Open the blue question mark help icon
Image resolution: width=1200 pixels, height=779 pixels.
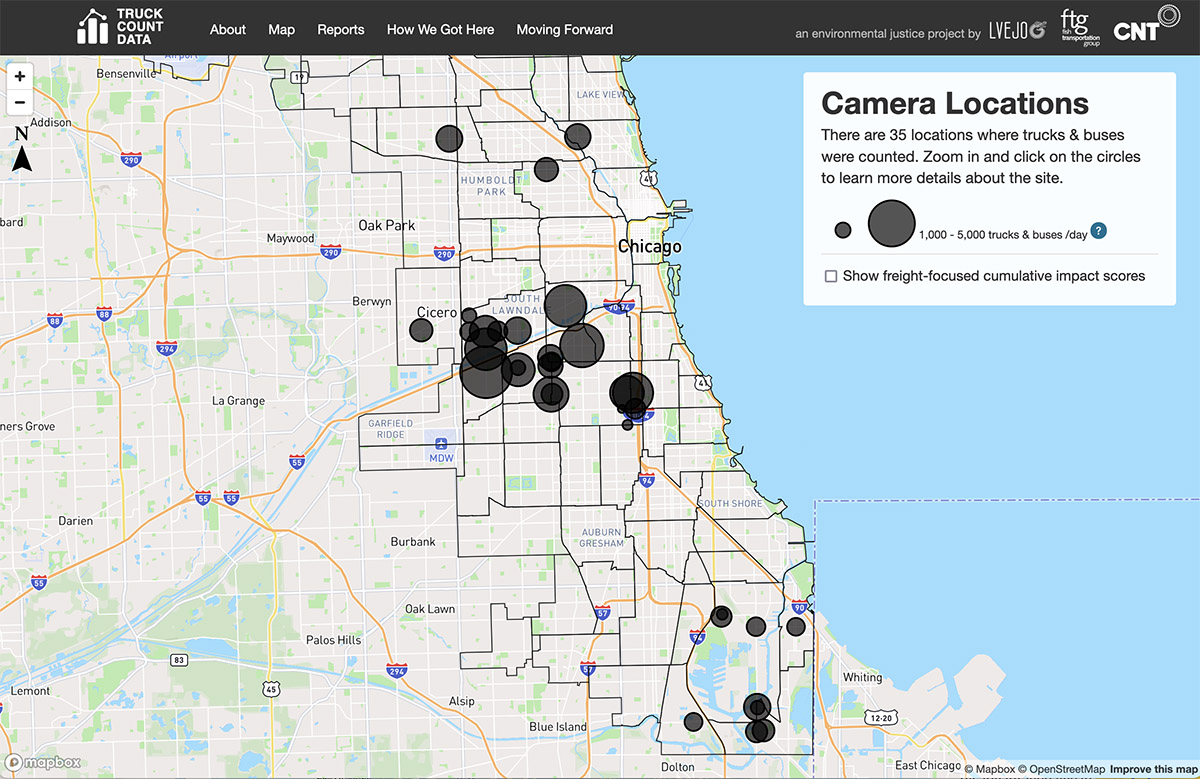[1099, 231]
